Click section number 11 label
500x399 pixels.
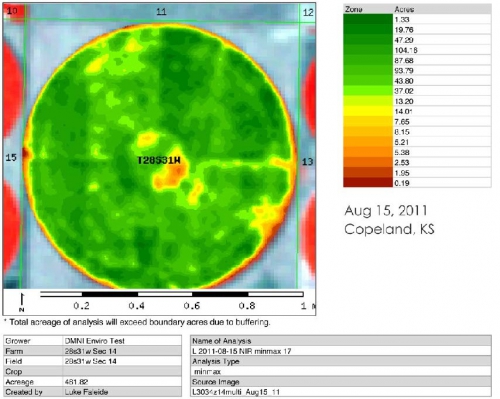pos(161,12)
